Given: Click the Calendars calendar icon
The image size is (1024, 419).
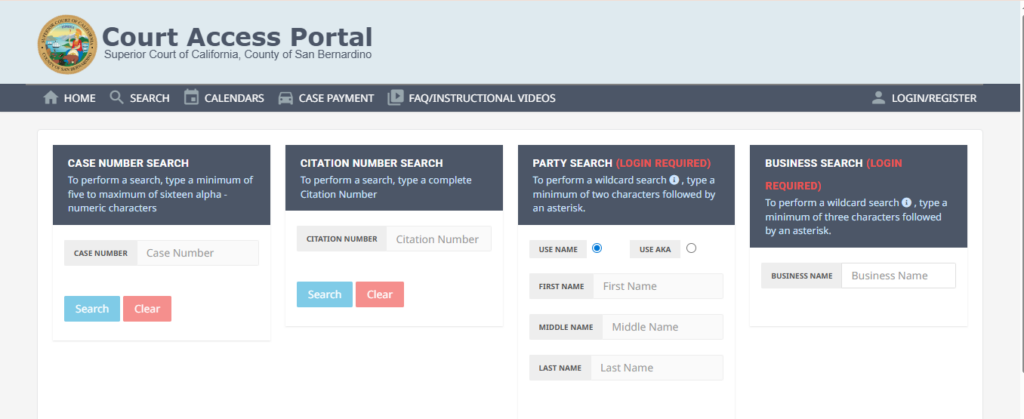Looking at the screenshot, I should (191, 98).
